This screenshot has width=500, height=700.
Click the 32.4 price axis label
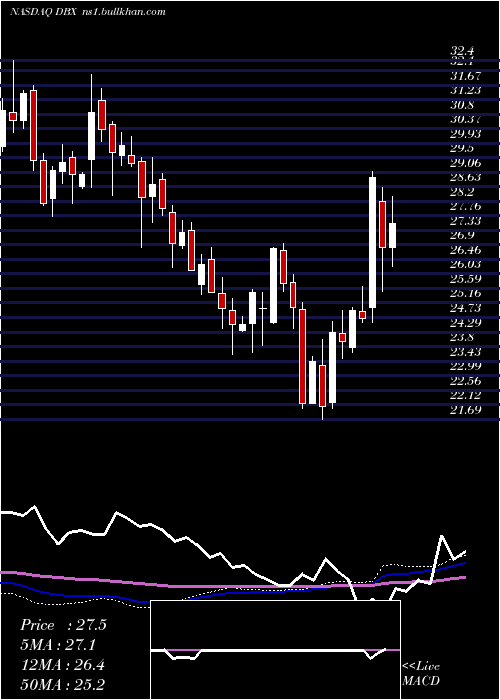(x=462, y=51)
